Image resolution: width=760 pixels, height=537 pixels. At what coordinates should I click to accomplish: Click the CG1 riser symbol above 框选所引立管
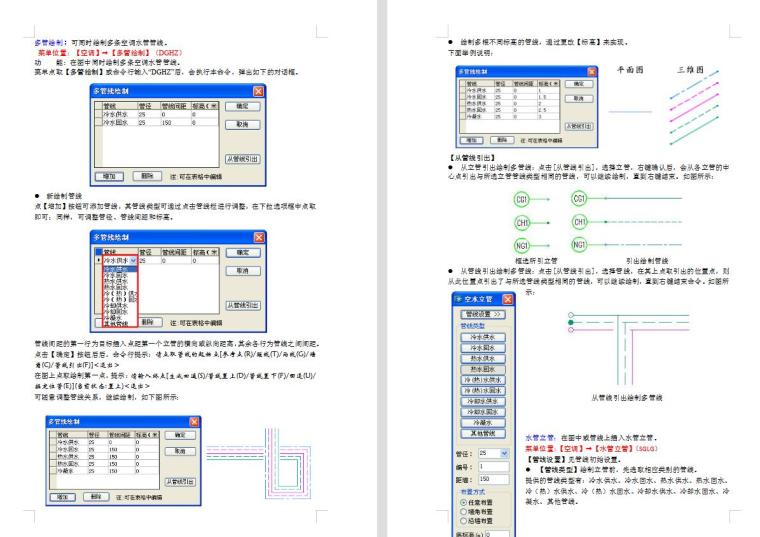click(521, 199)
